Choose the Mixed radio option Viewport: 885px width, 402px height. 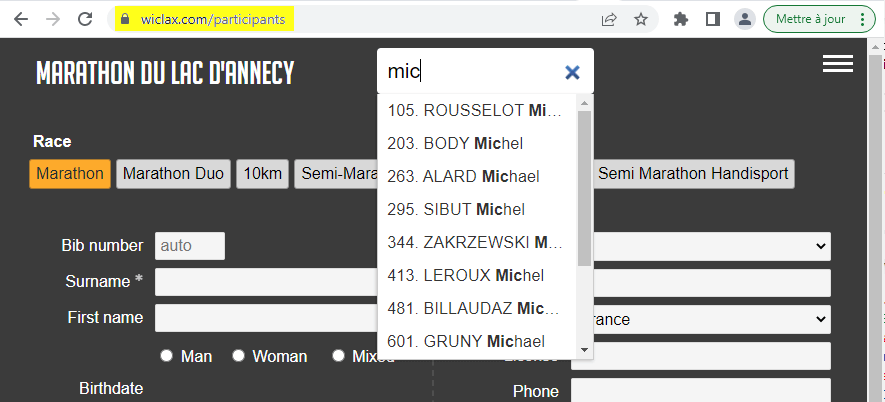[339, 356]
